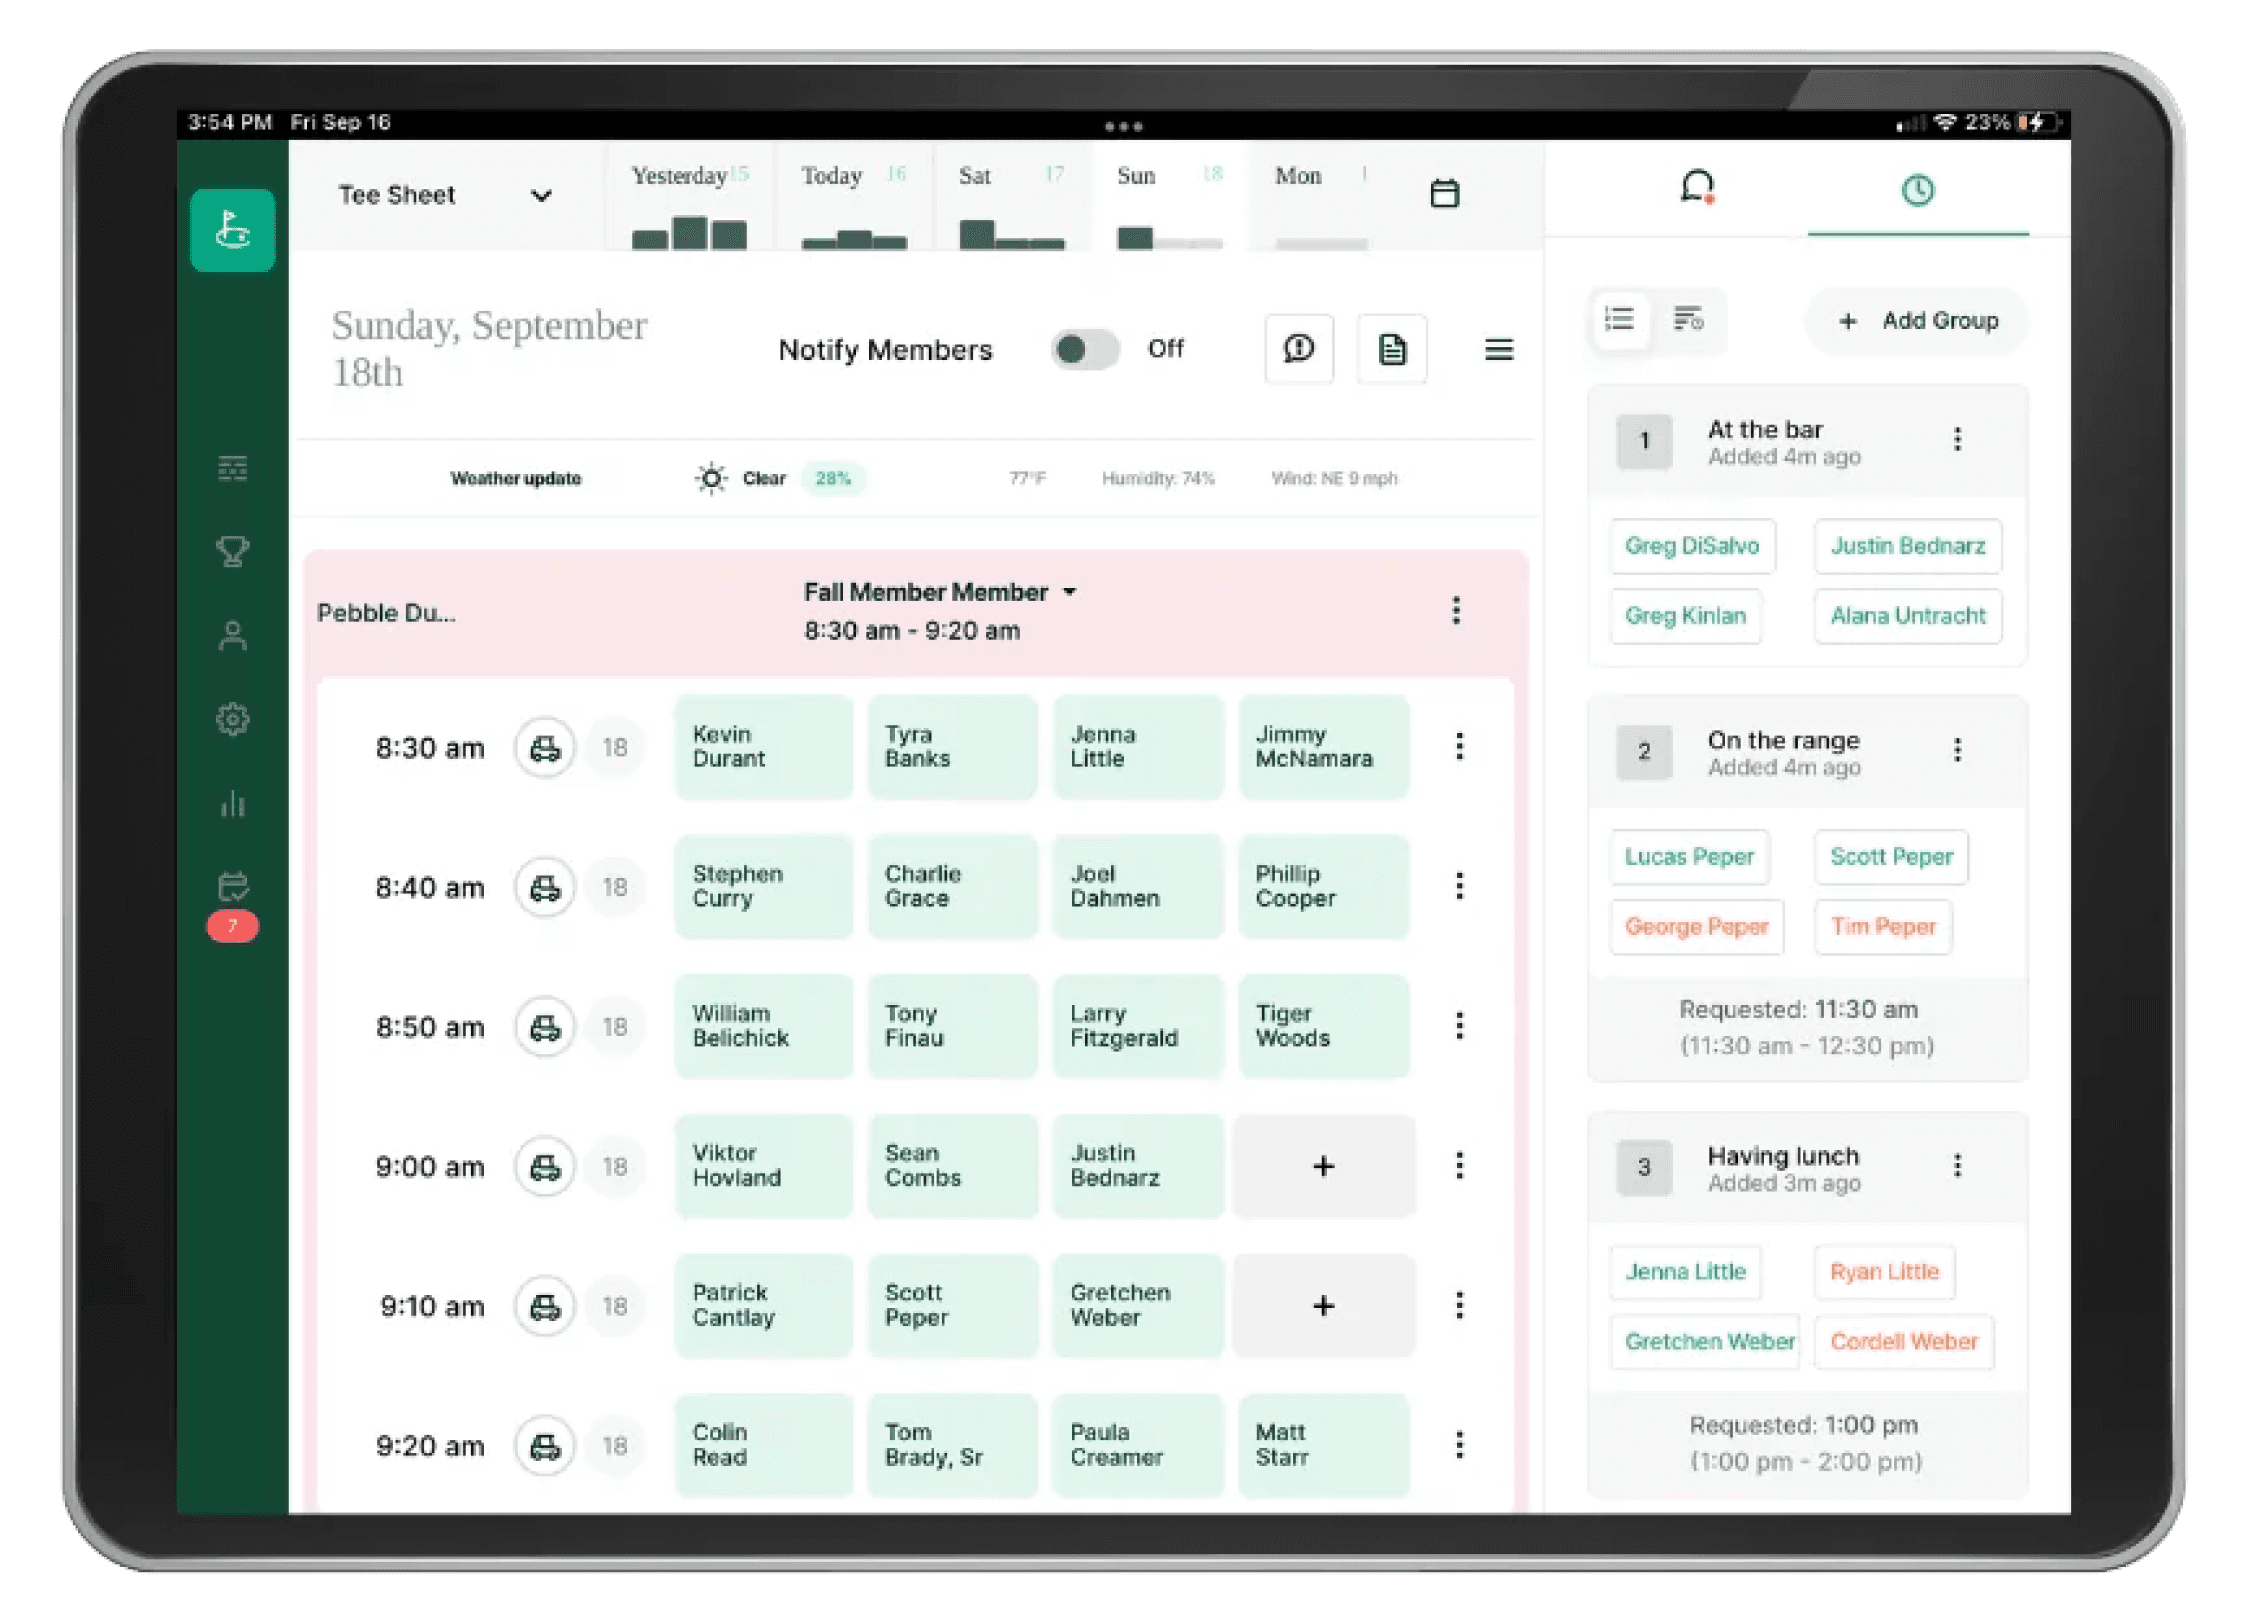Open the settings gear in sidebar
This screenshot has width=2248, height=1624.
point(232,719)
